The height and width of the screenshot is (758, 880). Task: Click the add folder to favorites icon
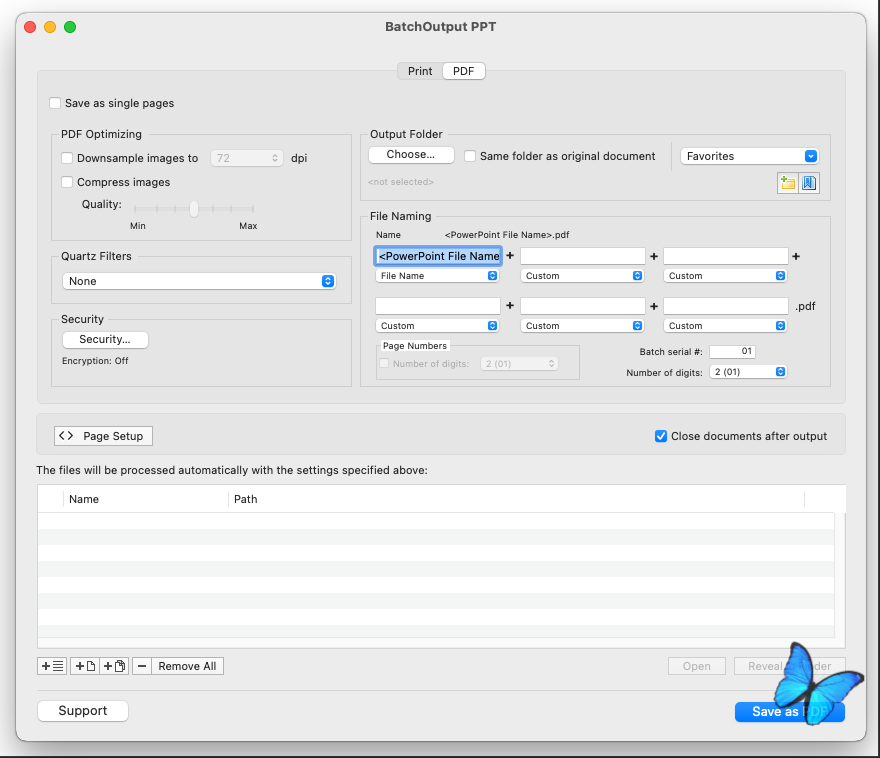787,183
